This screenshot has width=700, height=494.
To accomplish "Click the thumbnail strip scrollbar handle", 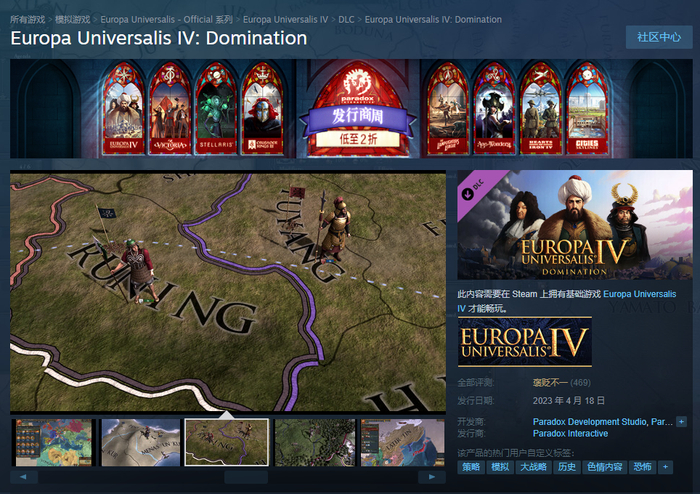I will [x=246, y=477].
